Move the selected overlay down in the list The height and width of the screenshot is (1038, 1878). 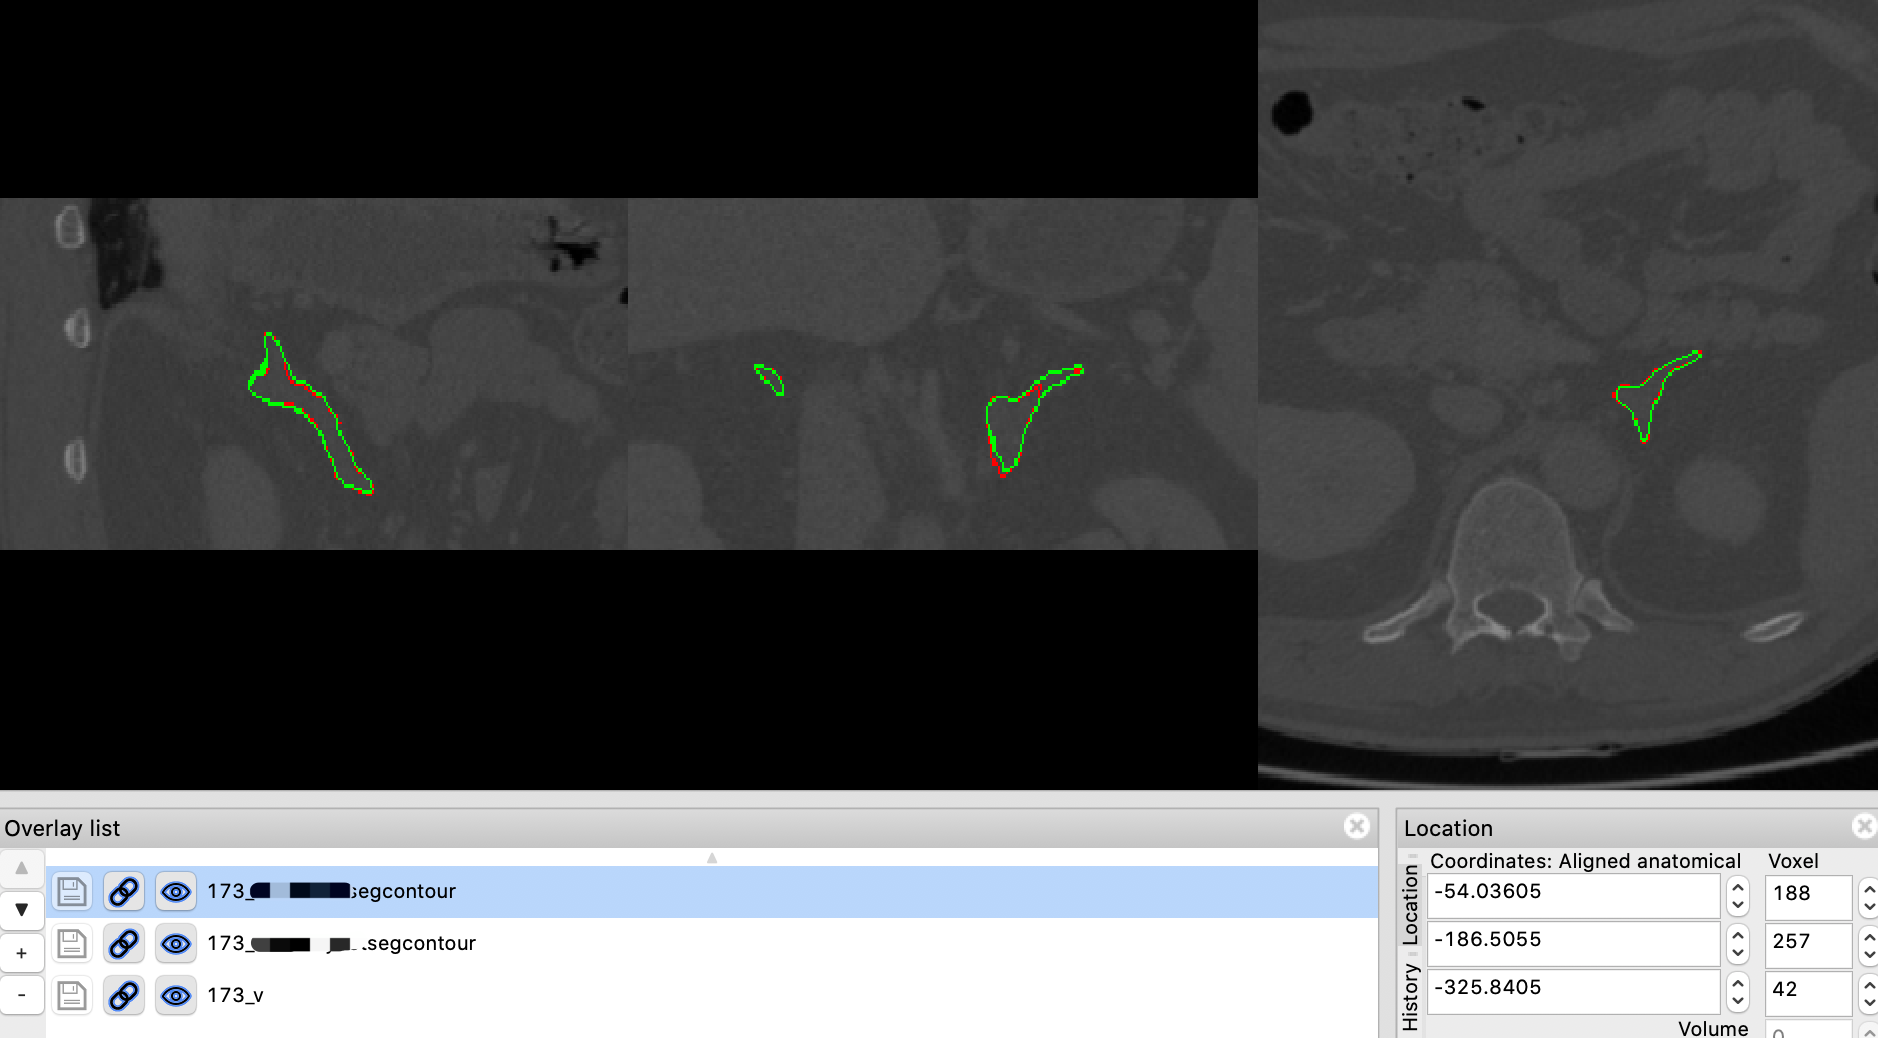tap(21, 909)
